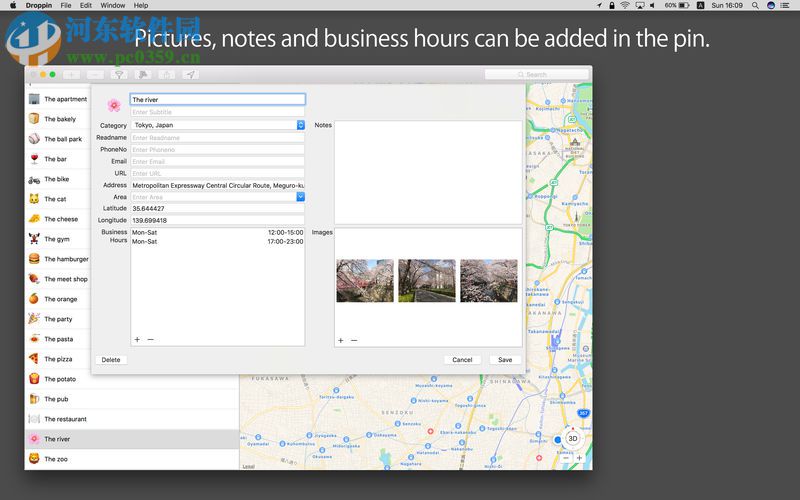Open the Category dropdown showing Tokyo, Japan
800x500 pixels.
coord(300,125)
